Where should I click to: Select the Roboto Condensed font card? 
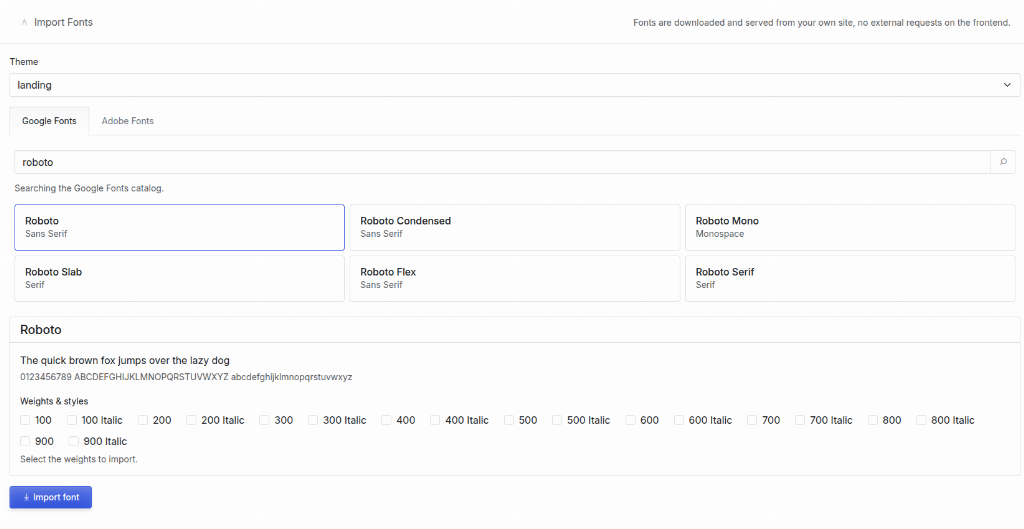coord(515,227)
